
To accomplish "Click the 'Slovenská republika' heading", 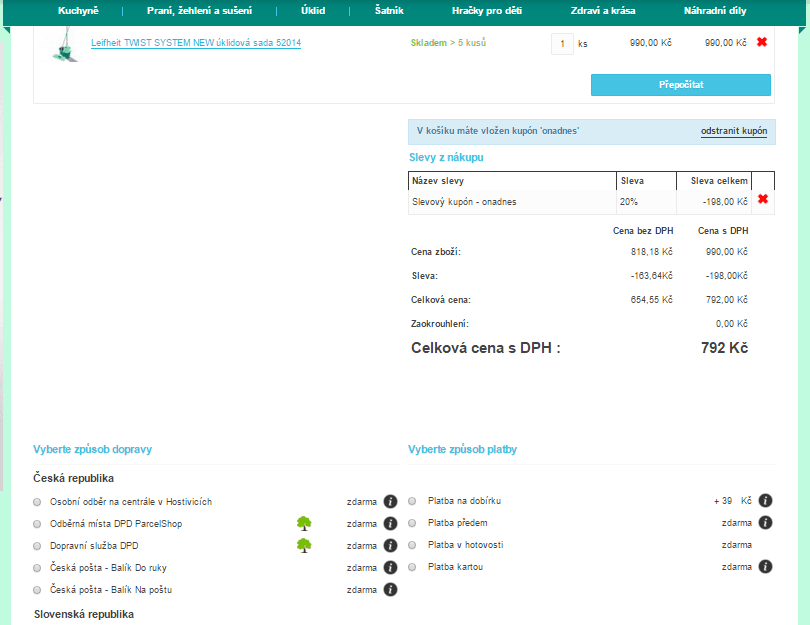I will 84,614.
